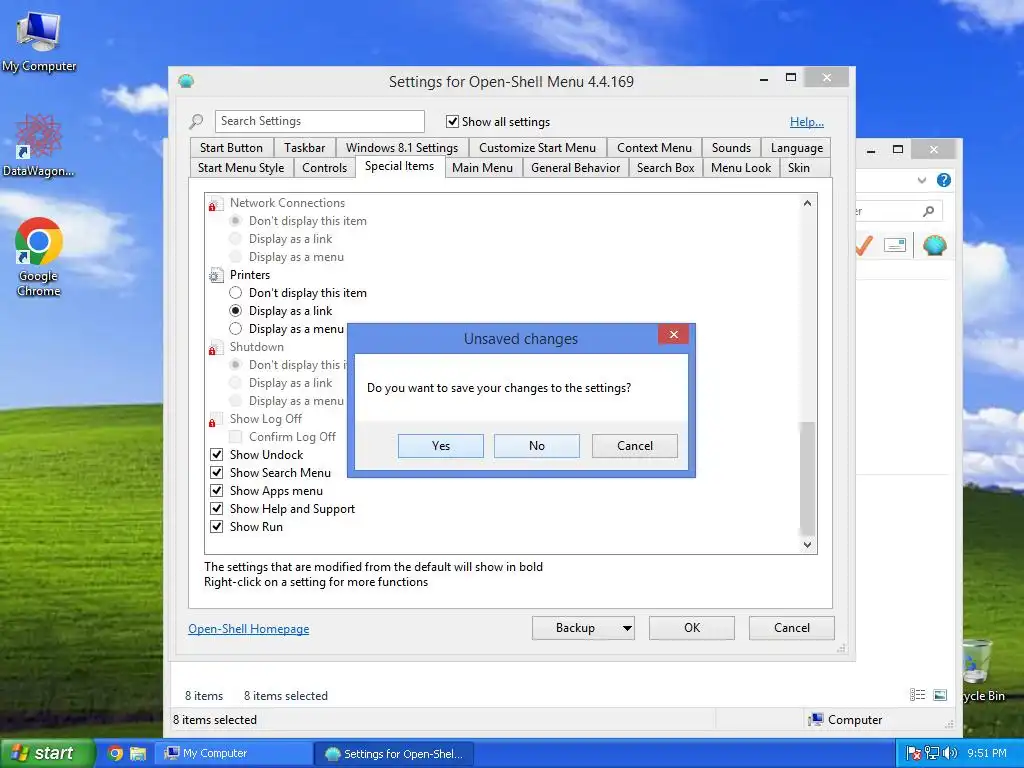Click the settings list scroll up arrow
Image resolution: width=1024 pixels, height=768 pixels.
tap(808, 203)
